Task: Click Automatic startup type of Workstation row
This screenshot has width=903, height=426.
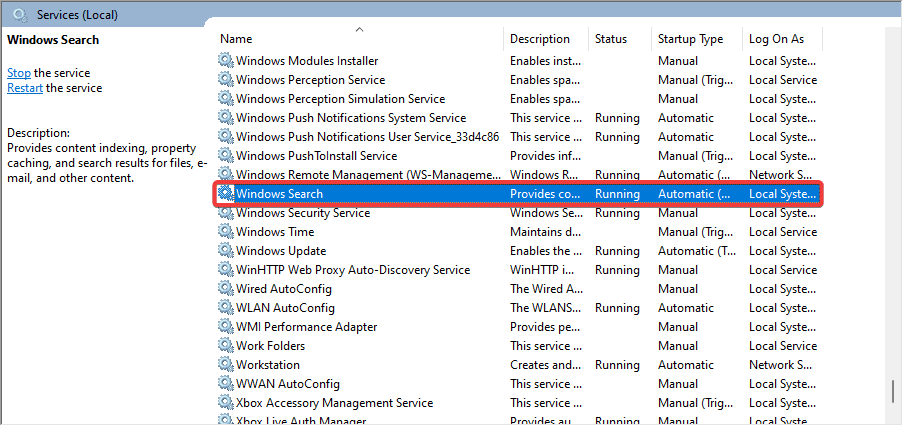Action: [686, 364]
